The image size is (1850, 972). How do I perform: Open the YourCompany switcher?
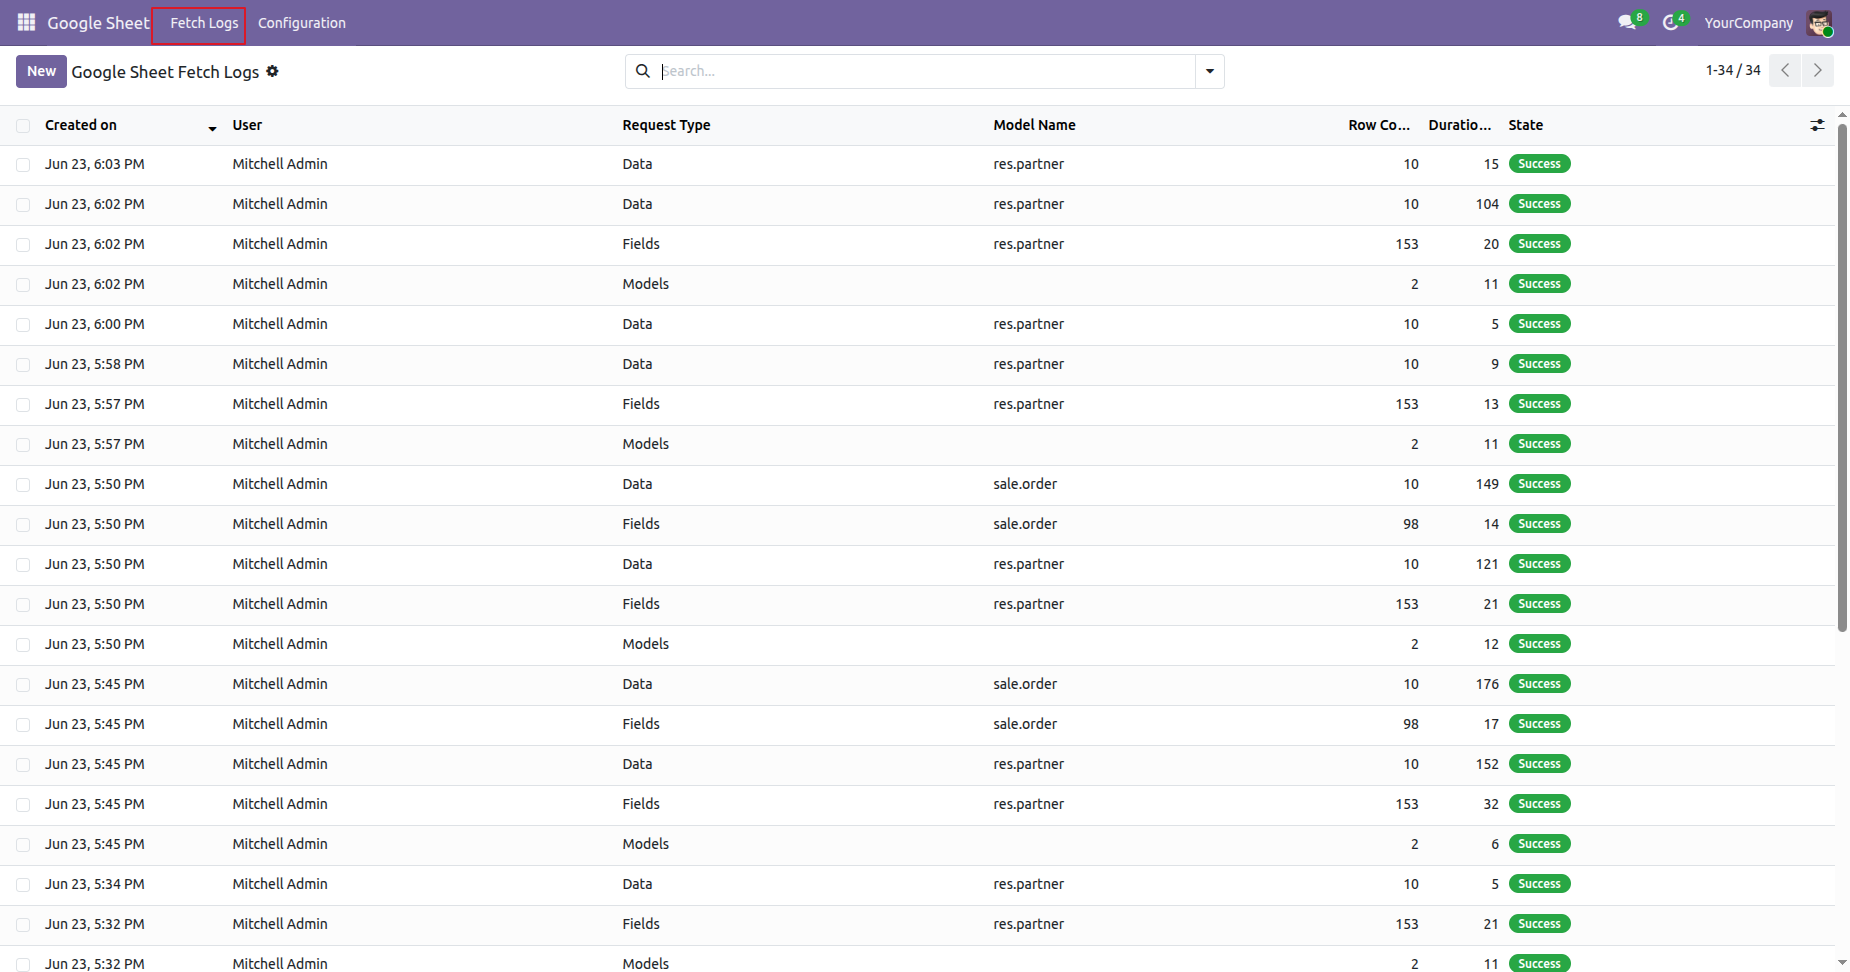1748,23
